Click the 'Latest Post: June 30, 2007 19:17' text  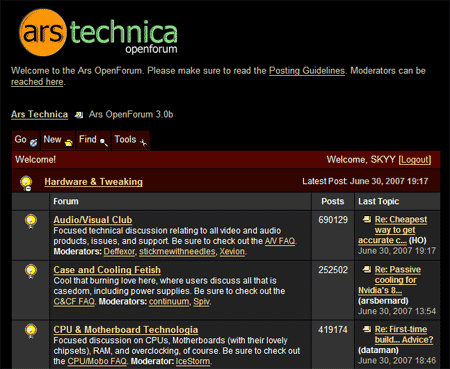(x=365, y=181)
